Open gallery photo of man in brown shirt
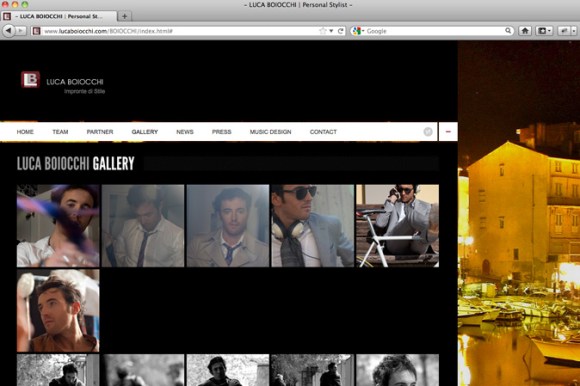 58,310
